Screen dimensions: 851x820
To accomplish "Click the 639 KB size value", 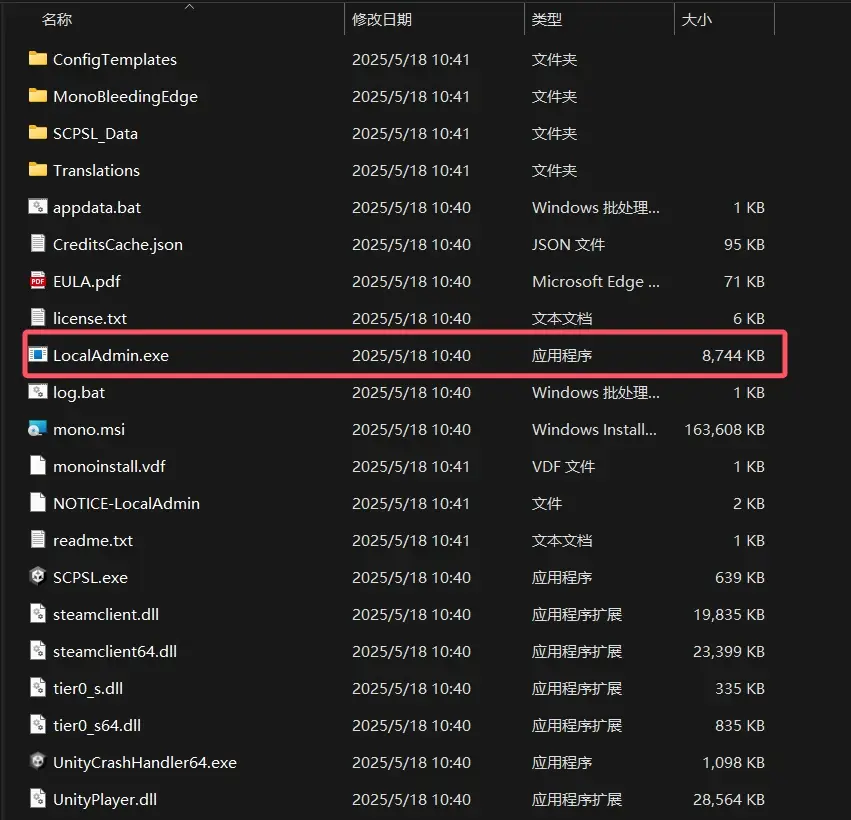I will tap(740, 577).
